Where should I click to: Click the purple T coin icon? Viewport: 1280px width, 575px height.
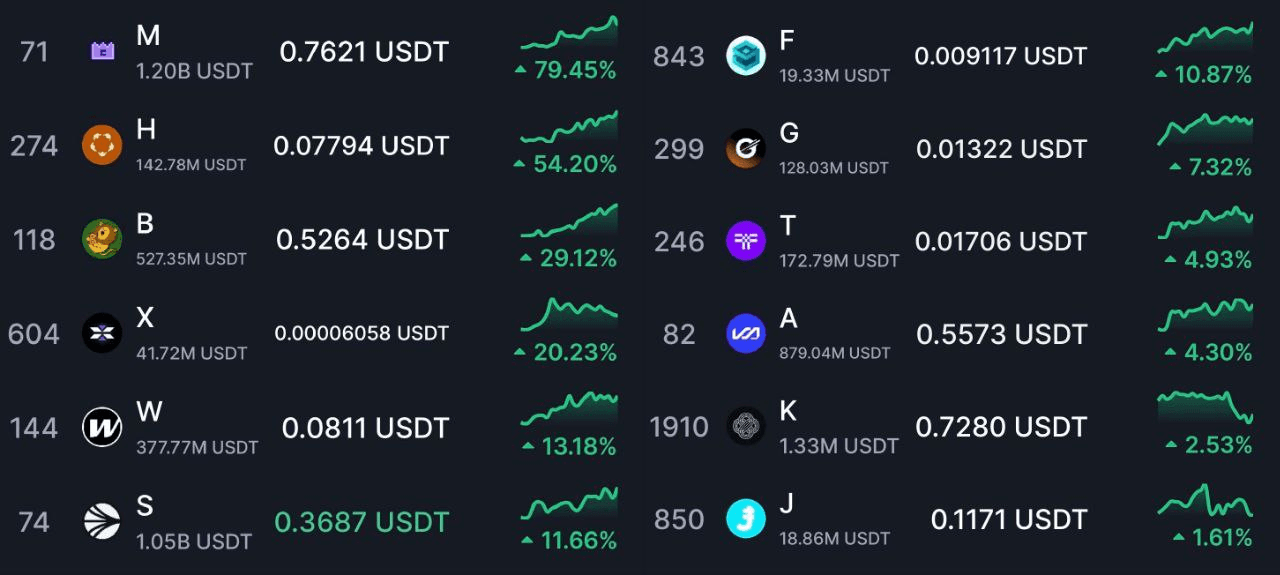(x=746, y=241)
